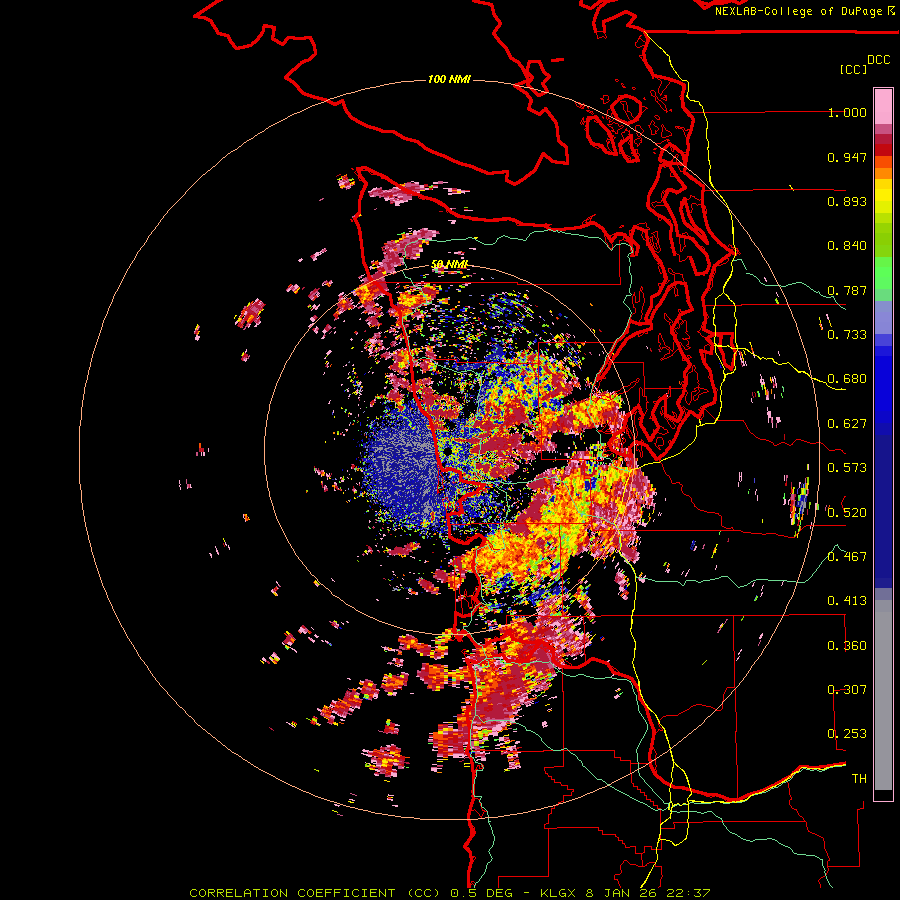Select the 0.253 scale value
This screenshot has width=900, height=900.
tap(847, 734)
